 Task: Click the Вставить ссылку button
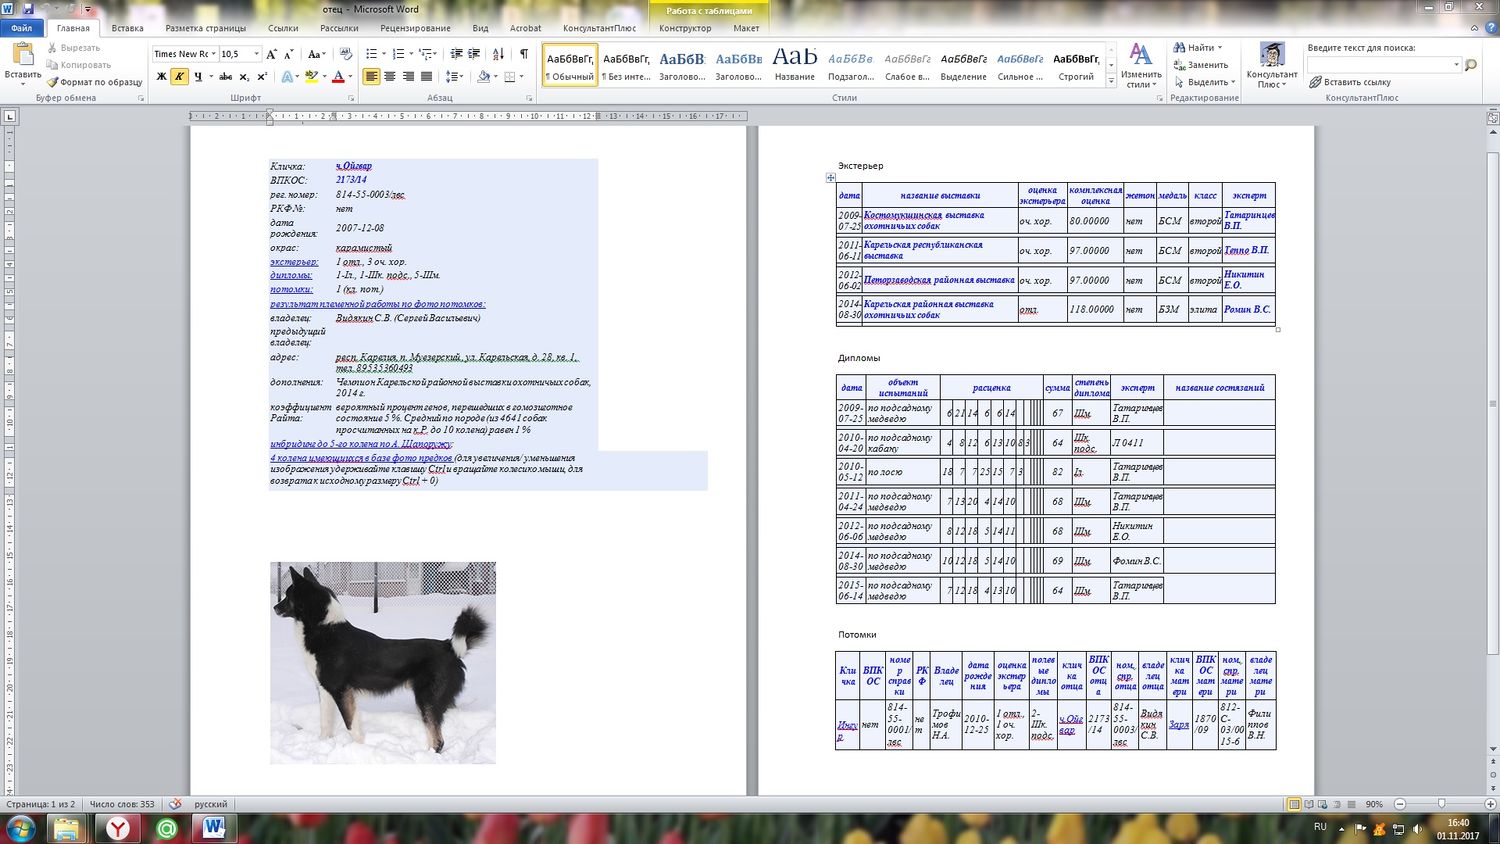pyautogui.click(x=1350, y=82)
